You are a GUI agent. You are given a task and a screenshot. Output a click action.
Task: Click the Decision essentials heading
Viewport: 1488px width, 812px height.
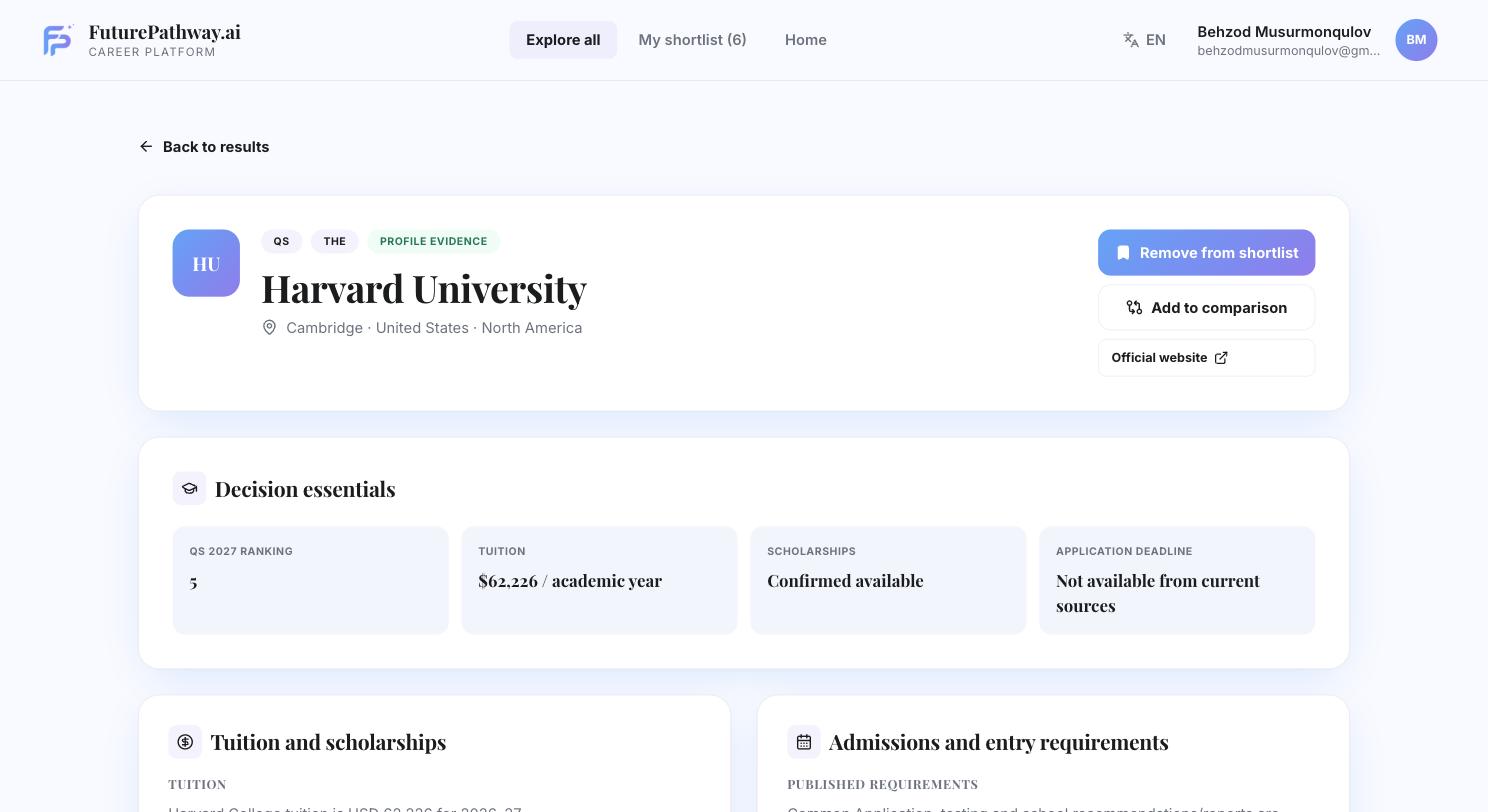tap(305, 489)
